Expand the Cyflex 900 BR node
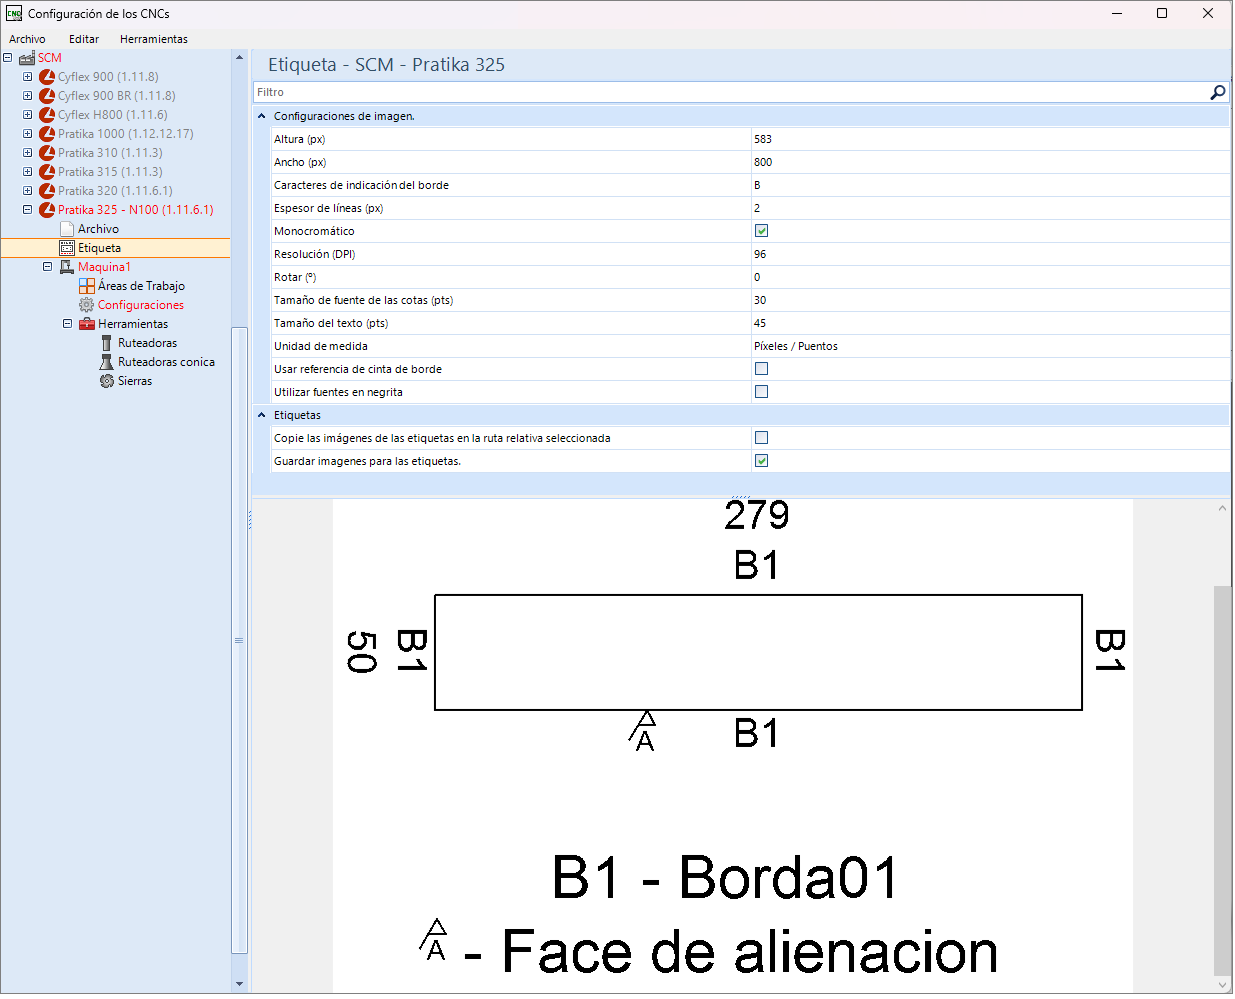 point(28,96)
